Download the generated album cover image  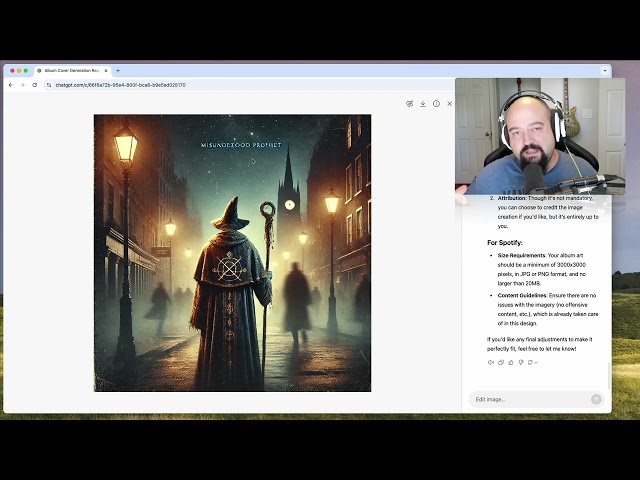[x=423, y=104]
